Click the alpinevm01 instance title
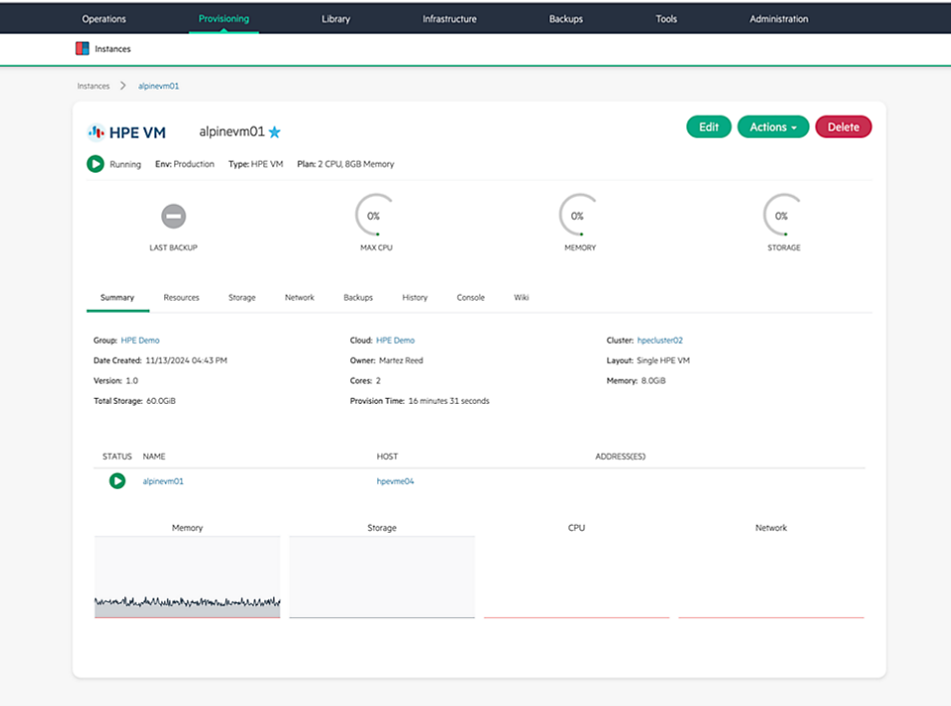The width and height of the screenshot is (951, 706). tap(232, 132)
